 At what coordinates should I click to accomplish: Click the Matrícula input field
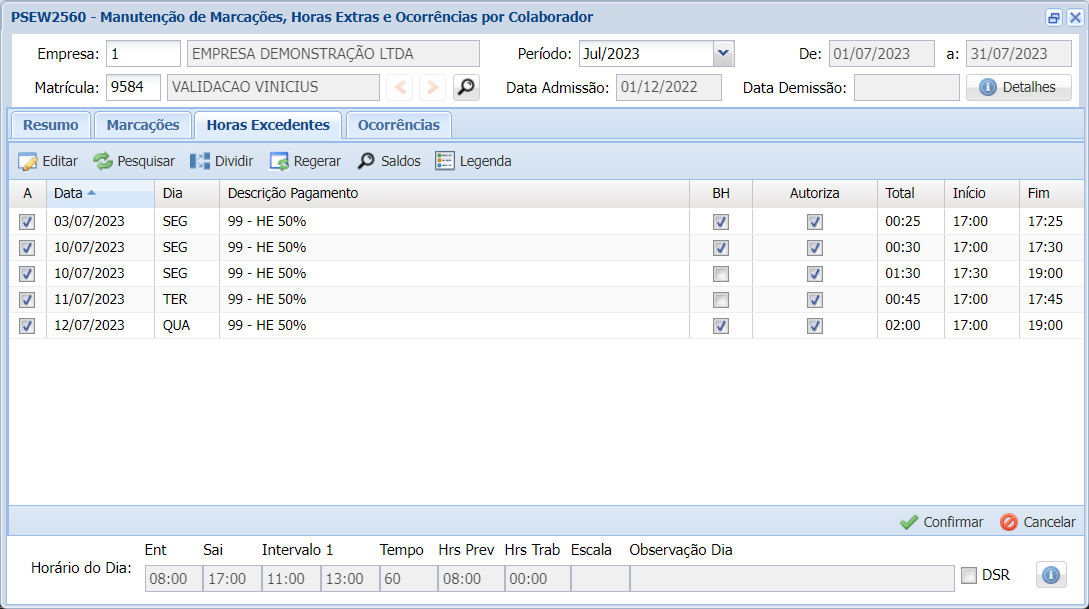coord(133,88)
